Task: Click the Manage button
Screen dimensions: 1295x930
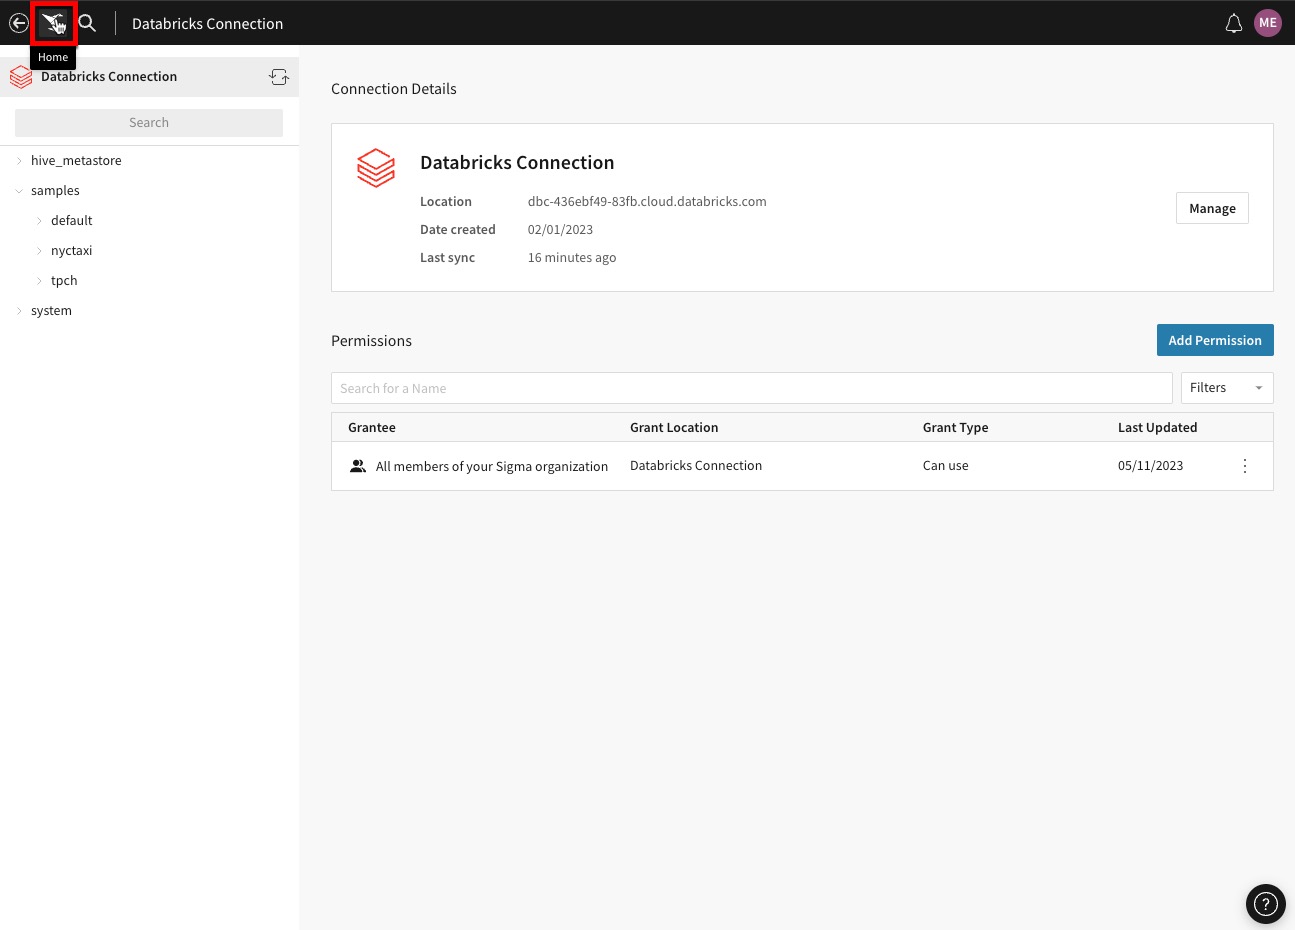Action: [1212, 208]
